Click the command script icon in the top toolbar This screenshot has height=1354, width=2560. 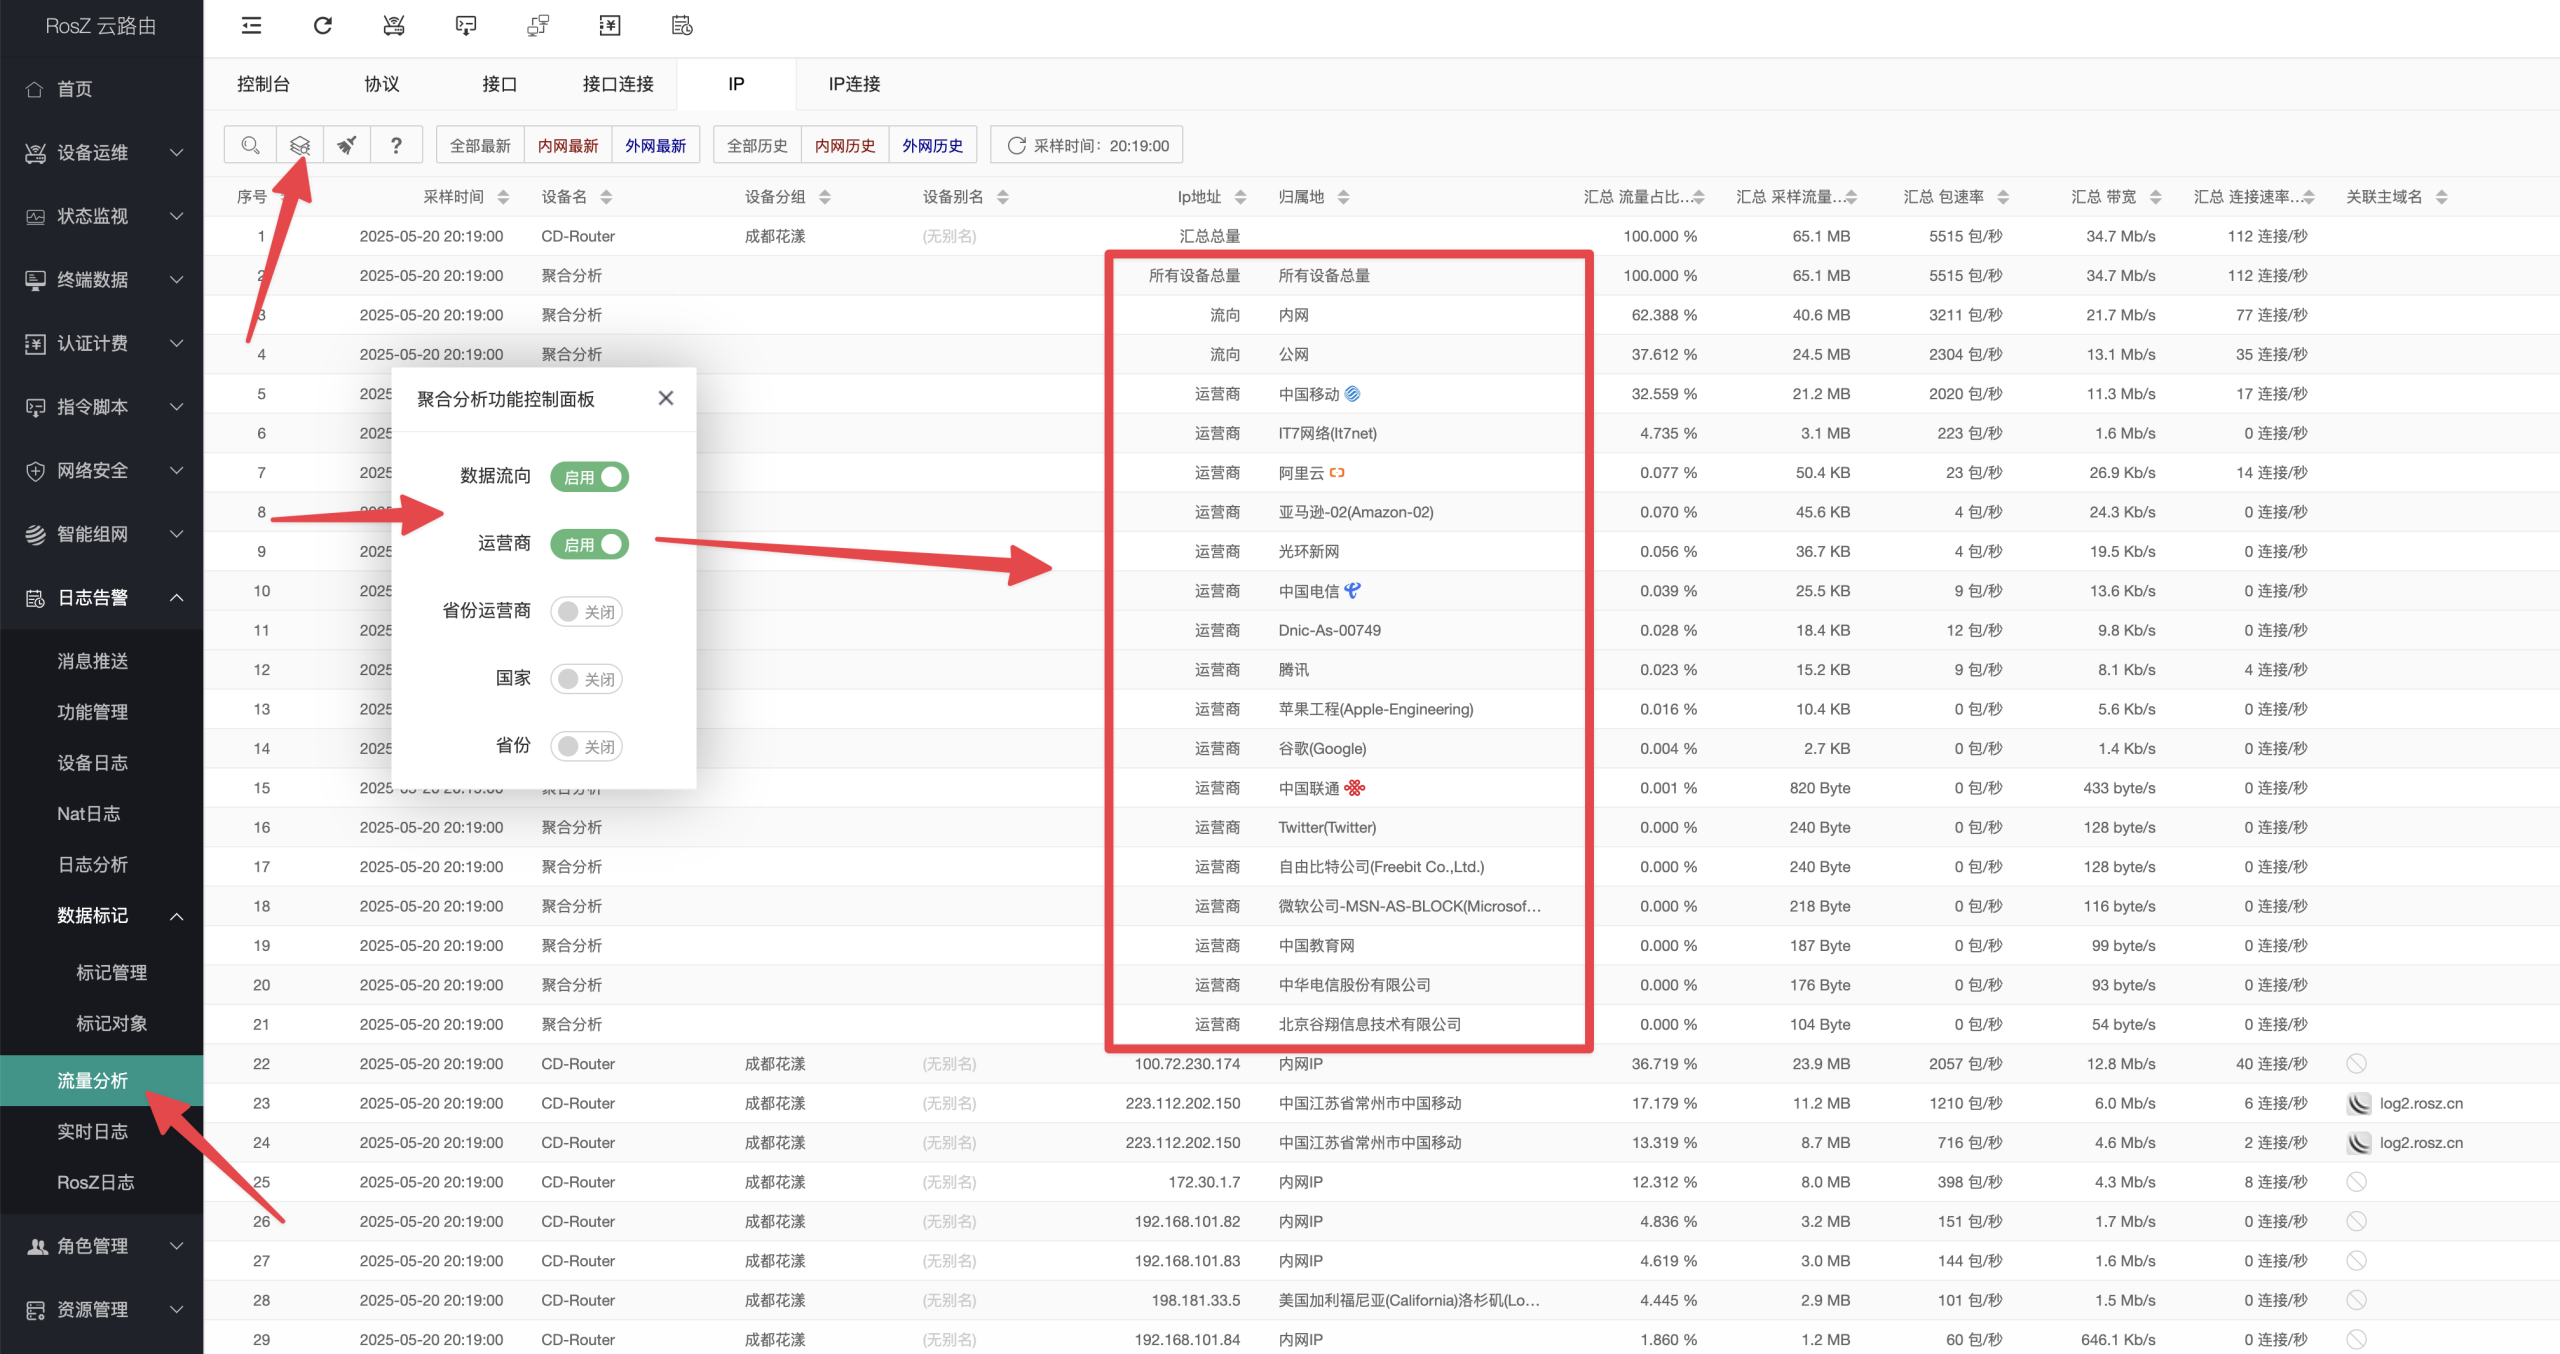click(x=466, y=26)
